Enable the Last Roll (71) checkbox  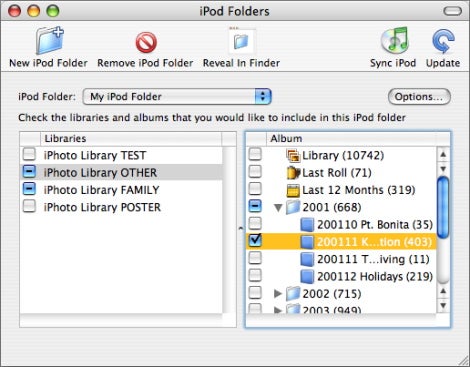[x=255, y=172]
